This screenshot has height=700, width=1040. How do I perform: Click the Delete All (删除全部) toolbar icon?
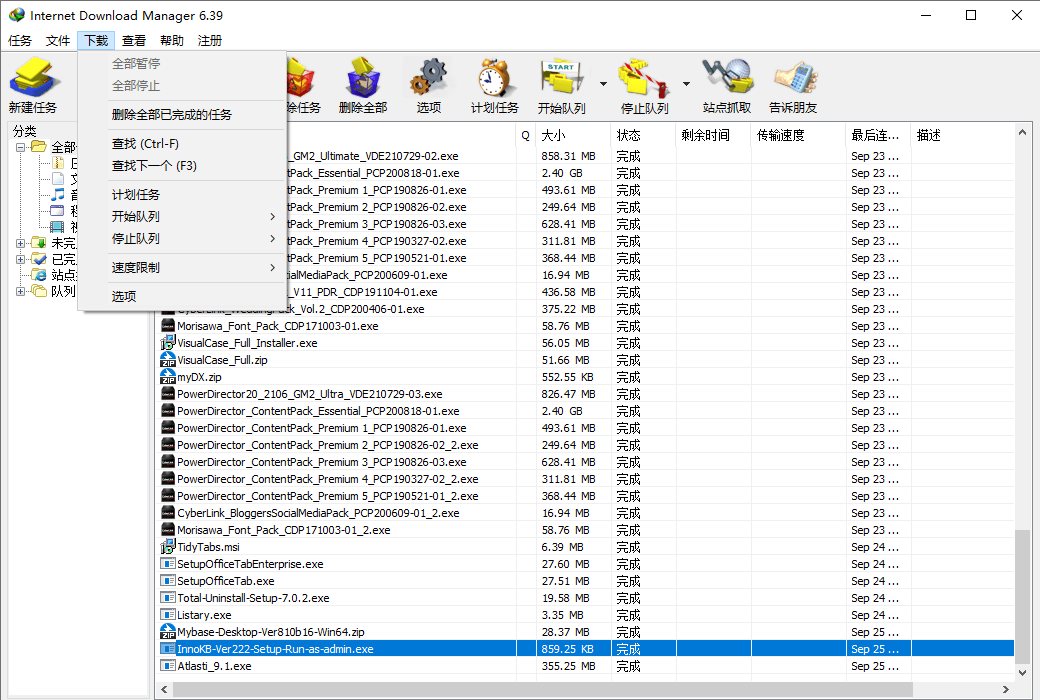[363, 78]
